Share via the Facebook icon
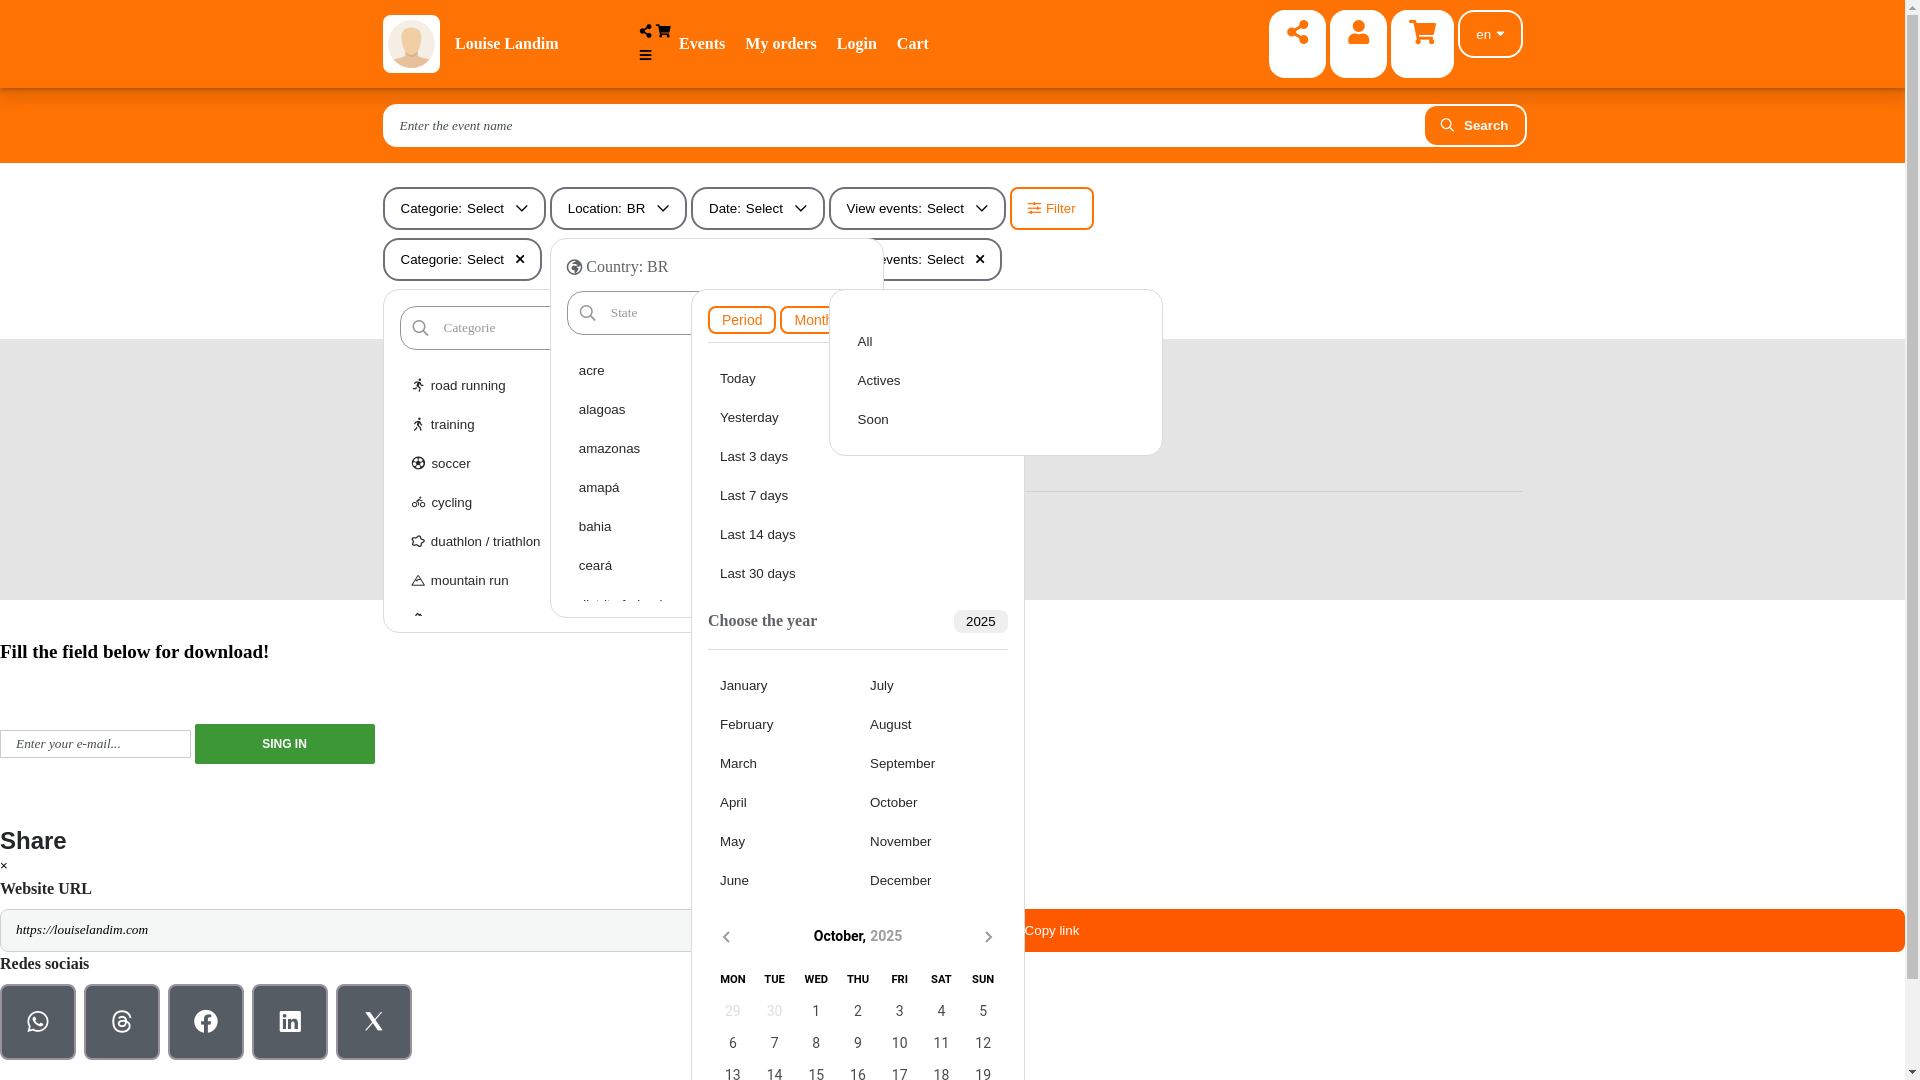The height and width of the screenshot is (1080, 1920). (206, 1021)
